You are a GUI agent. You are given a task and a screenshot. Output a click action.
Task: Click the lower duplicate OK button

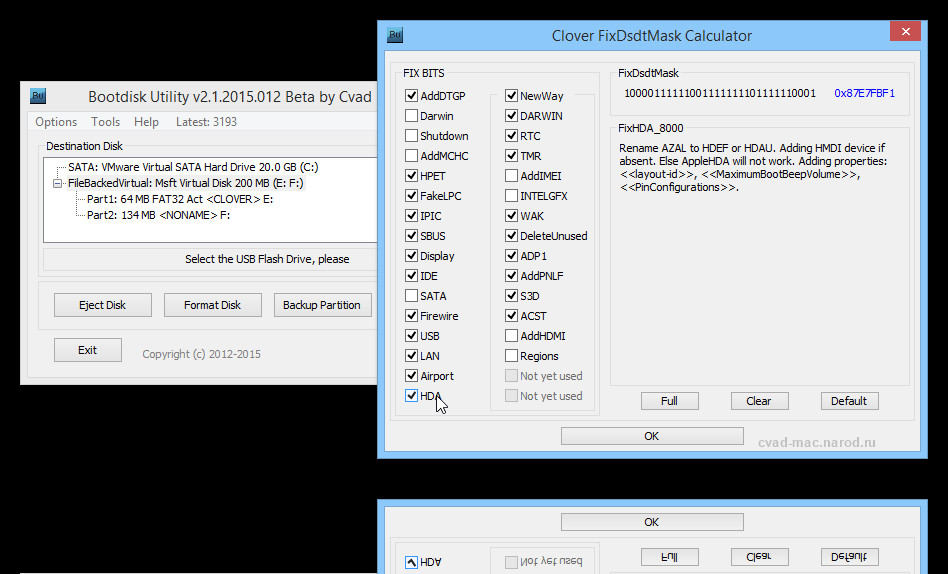pos(652,522)
